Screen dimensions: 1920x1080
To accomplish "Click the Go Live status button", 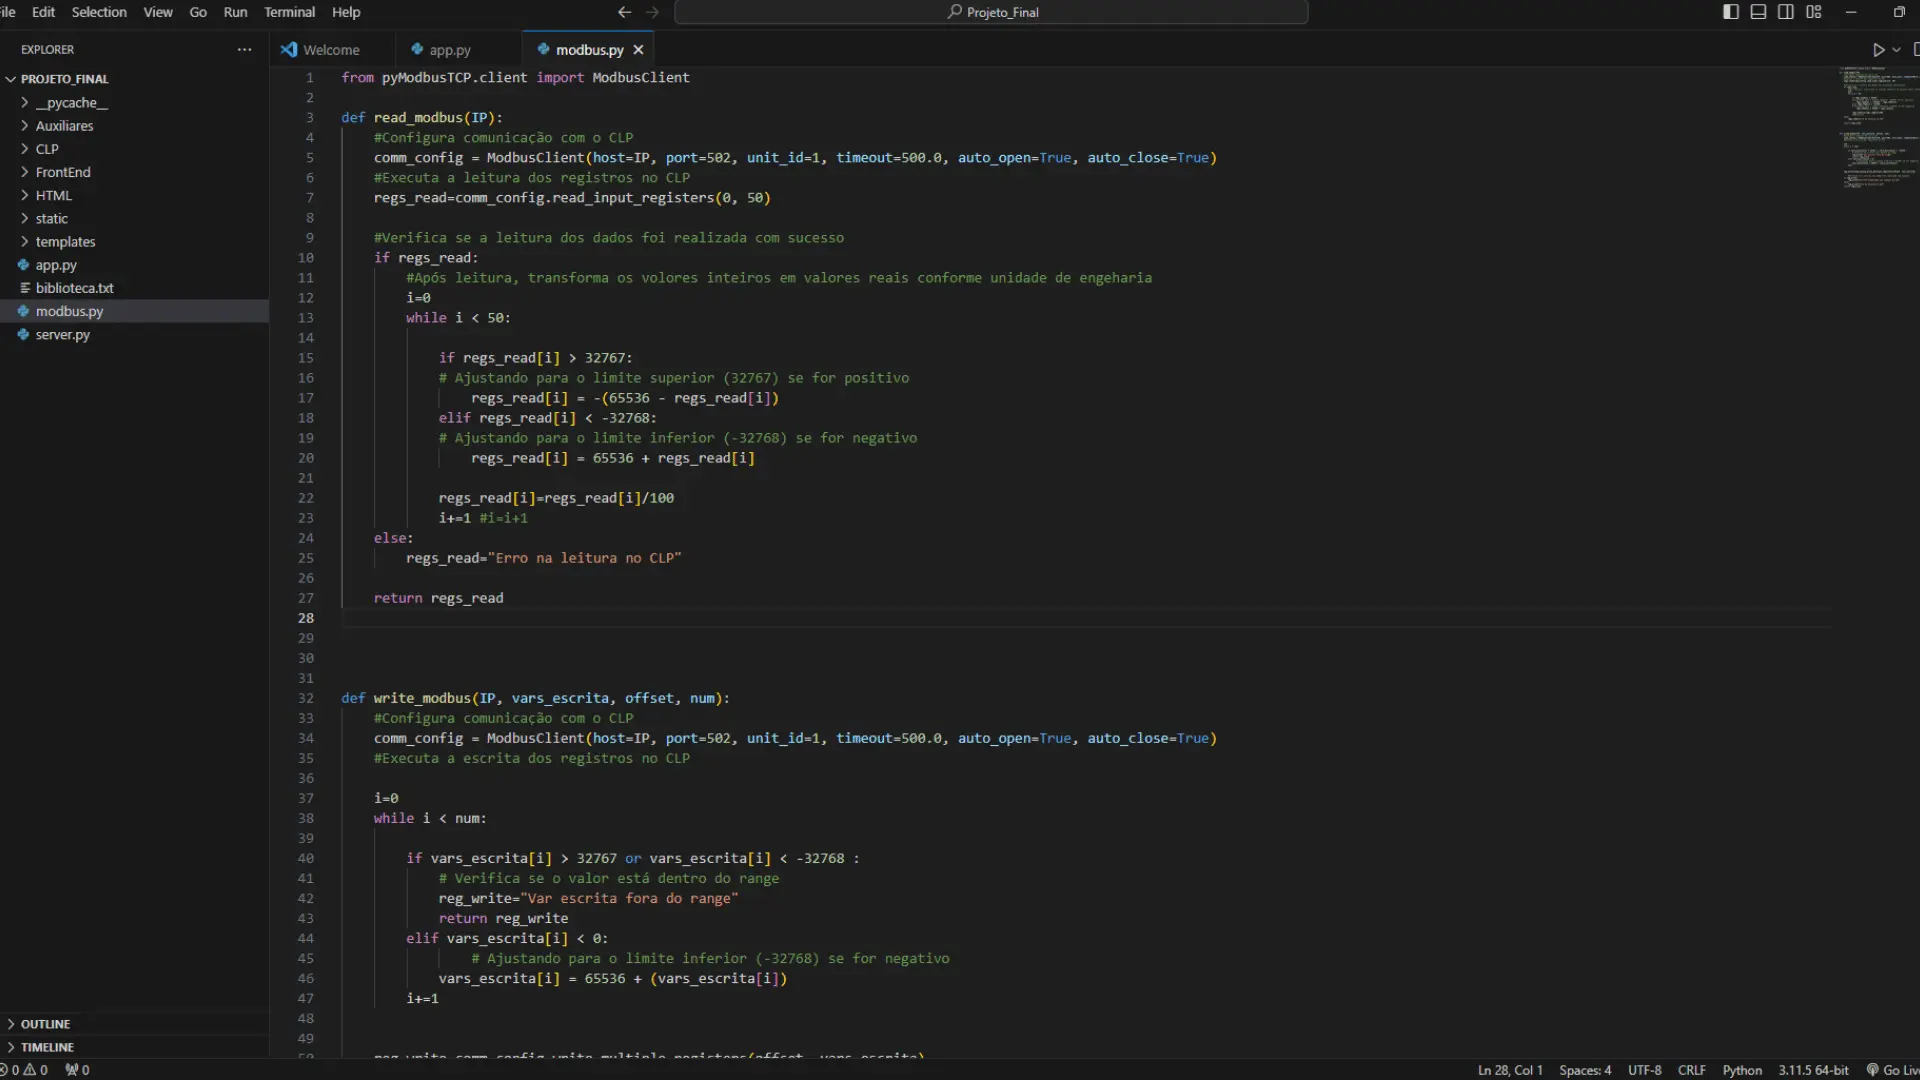I will 1893,1070.
